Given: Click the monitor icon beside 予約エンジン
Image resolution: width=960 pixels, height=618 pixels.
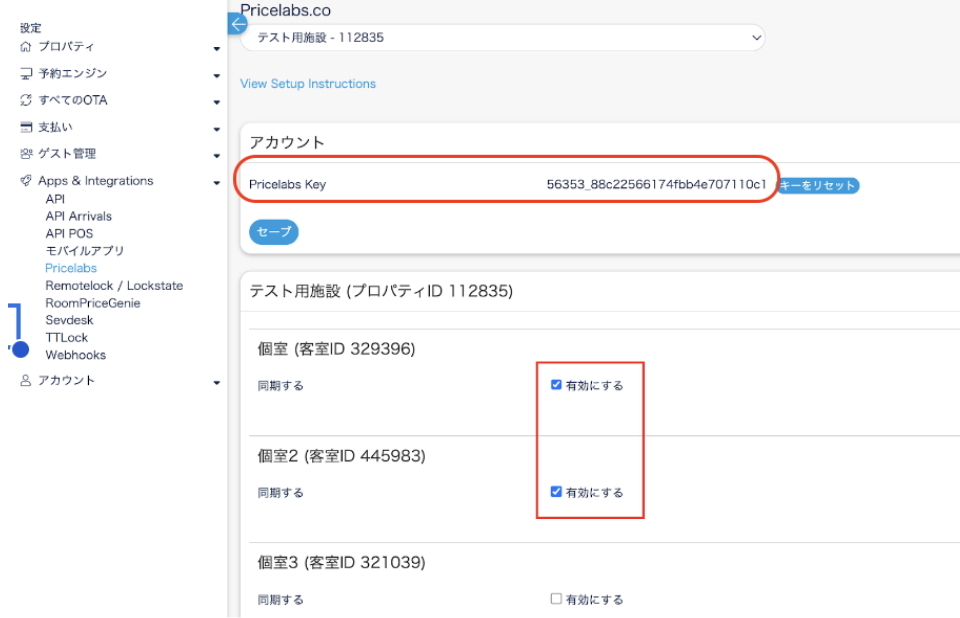Looking at the screenshot, I should click(x=26, y=74).
